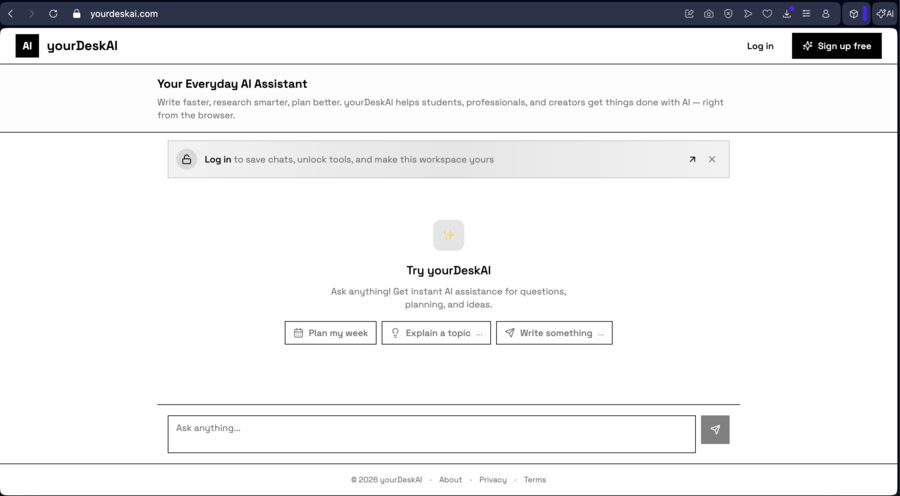
Task: Open the Privacy footer link
Action: (x=493, y=480)
